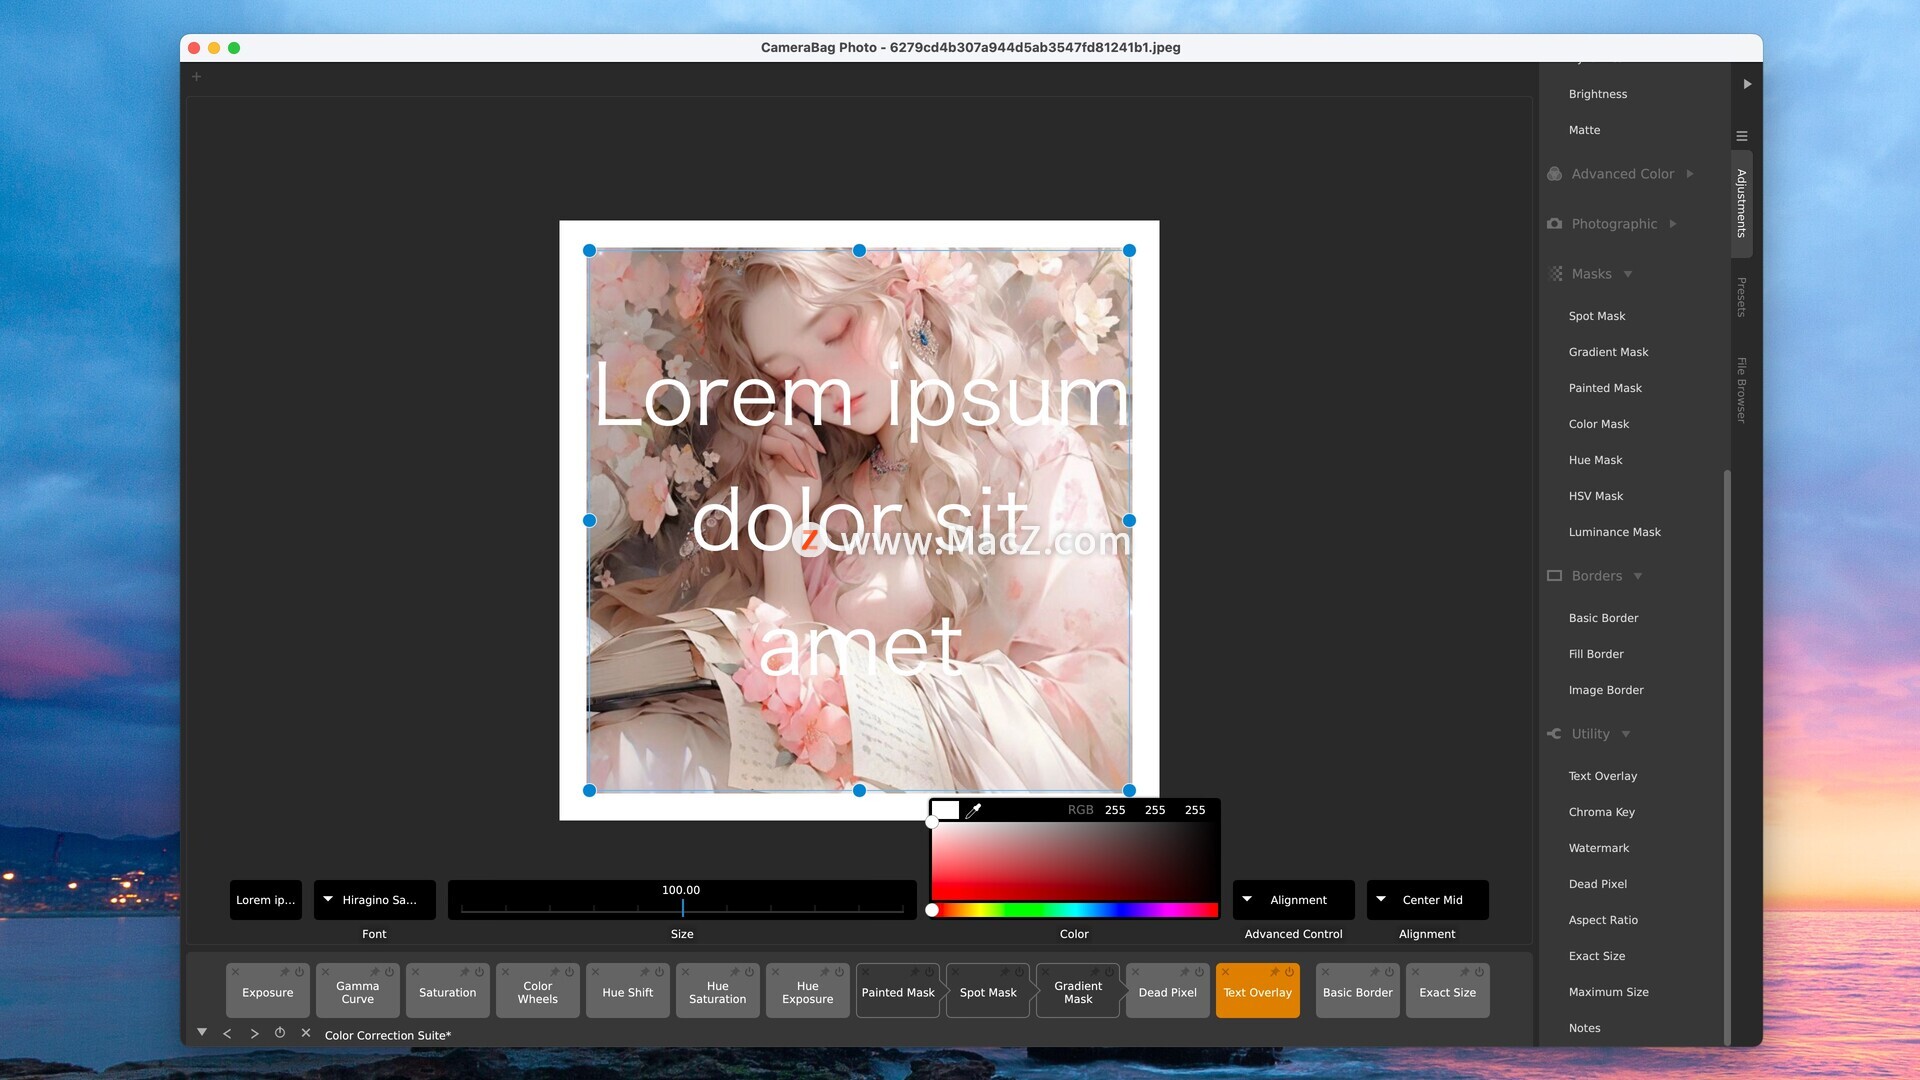Click the play triangle icon above the sidebar tabs
The image size is (1920, 1080).
pos(1747,84)
